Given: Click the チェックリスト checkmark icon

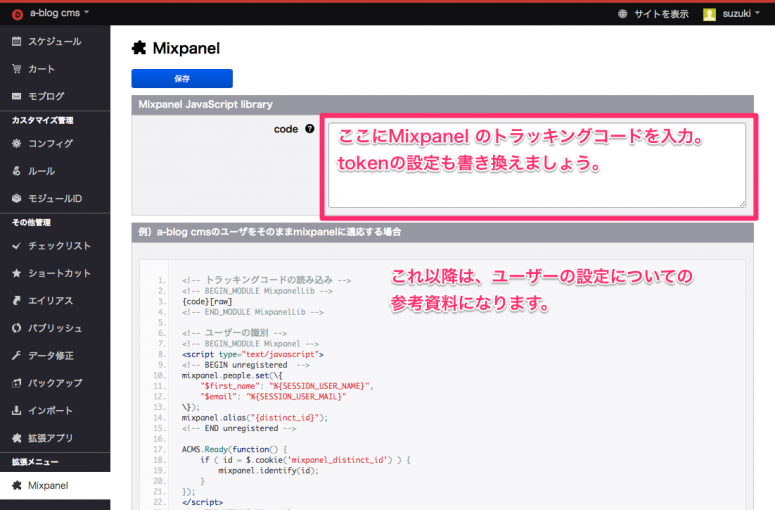Looking at the screenshot, I should [x=16, y=246].
